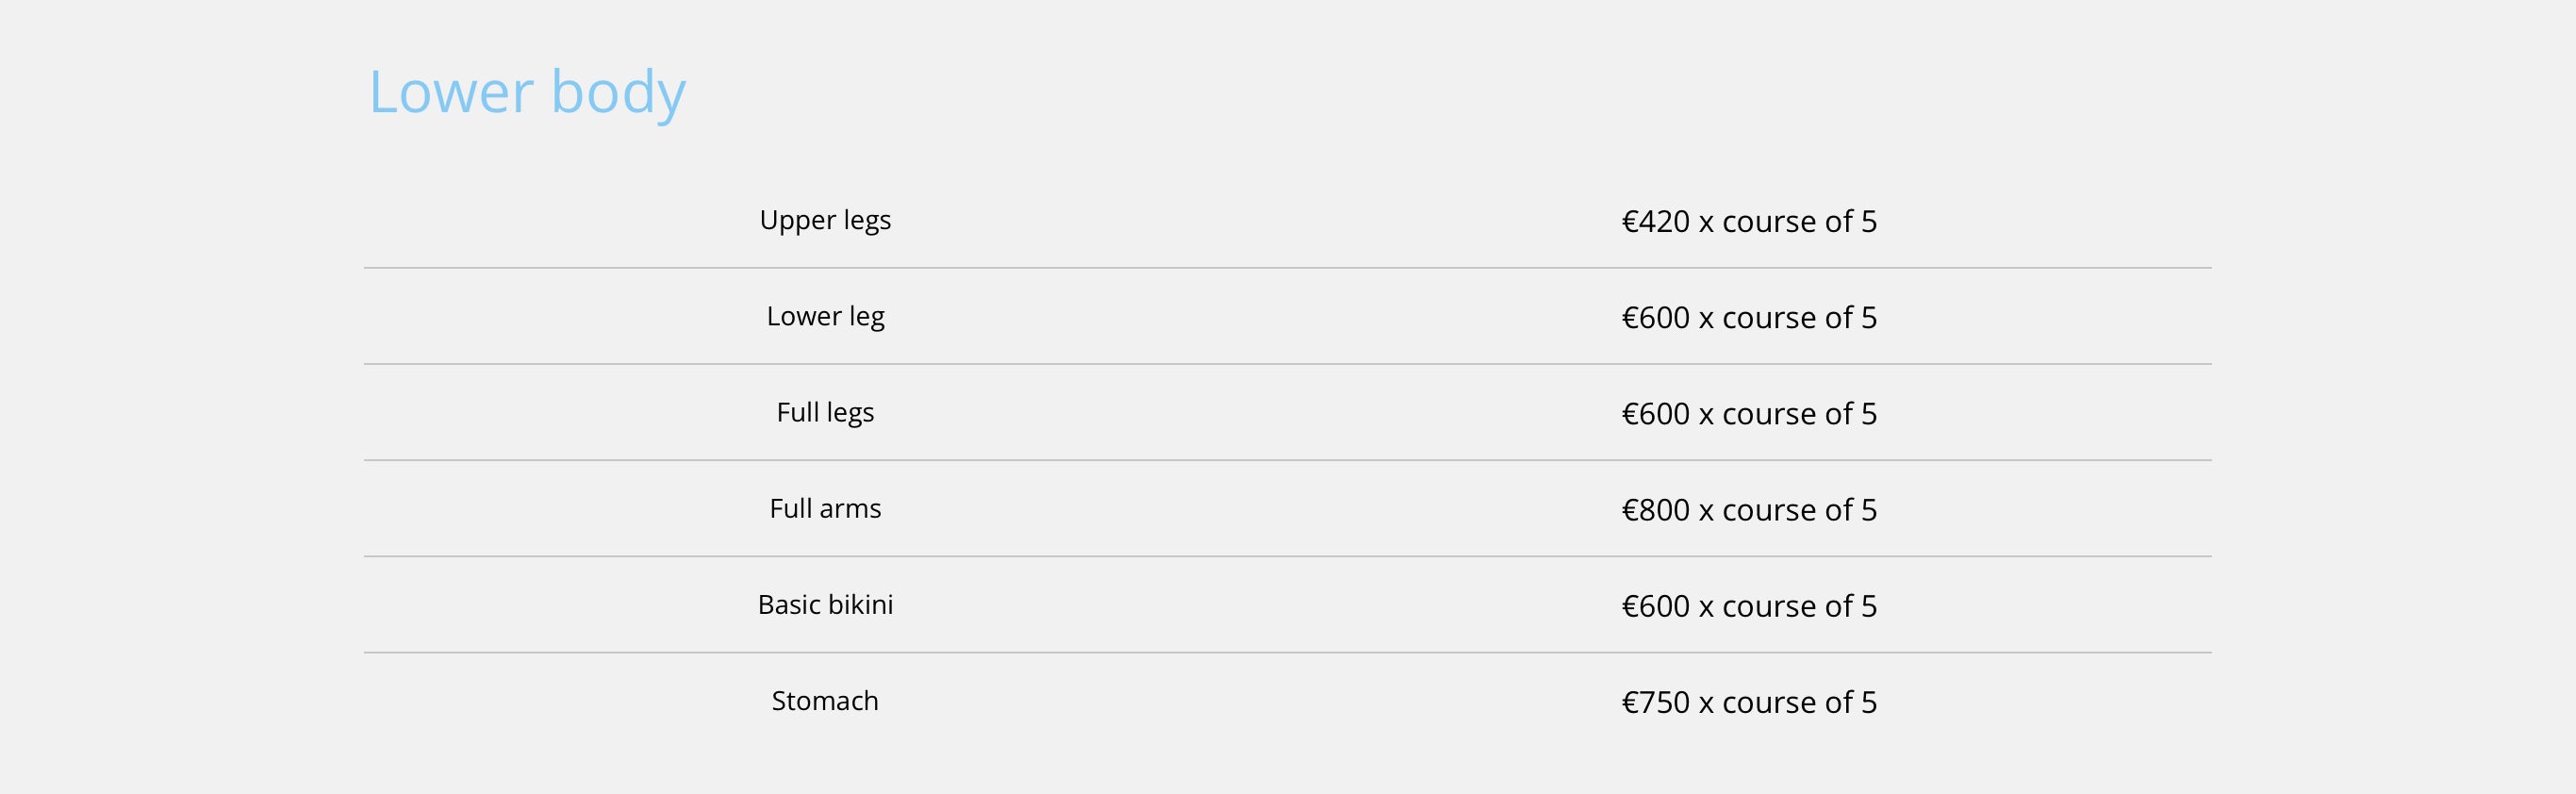The width and height of the screenshot is (2576, 794).
Task: Click the €420 x course of 5 price
Action: 1749,221
